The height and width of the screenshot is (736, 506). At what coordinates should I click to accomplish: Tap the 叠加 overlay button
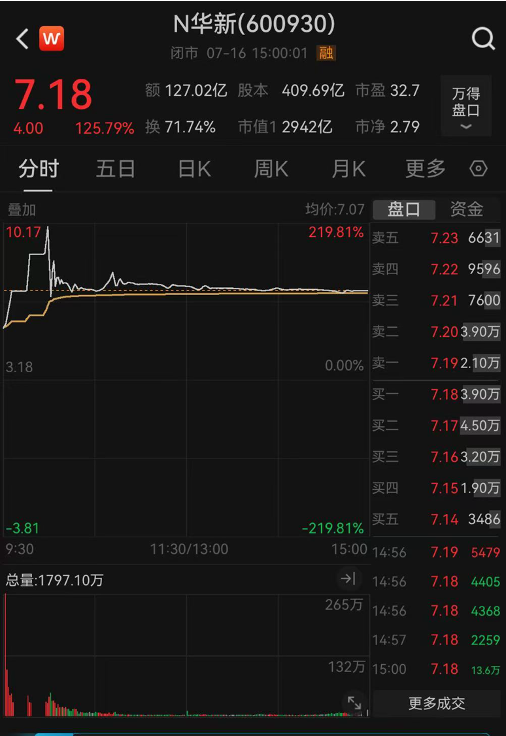click(x=22, y=209)
